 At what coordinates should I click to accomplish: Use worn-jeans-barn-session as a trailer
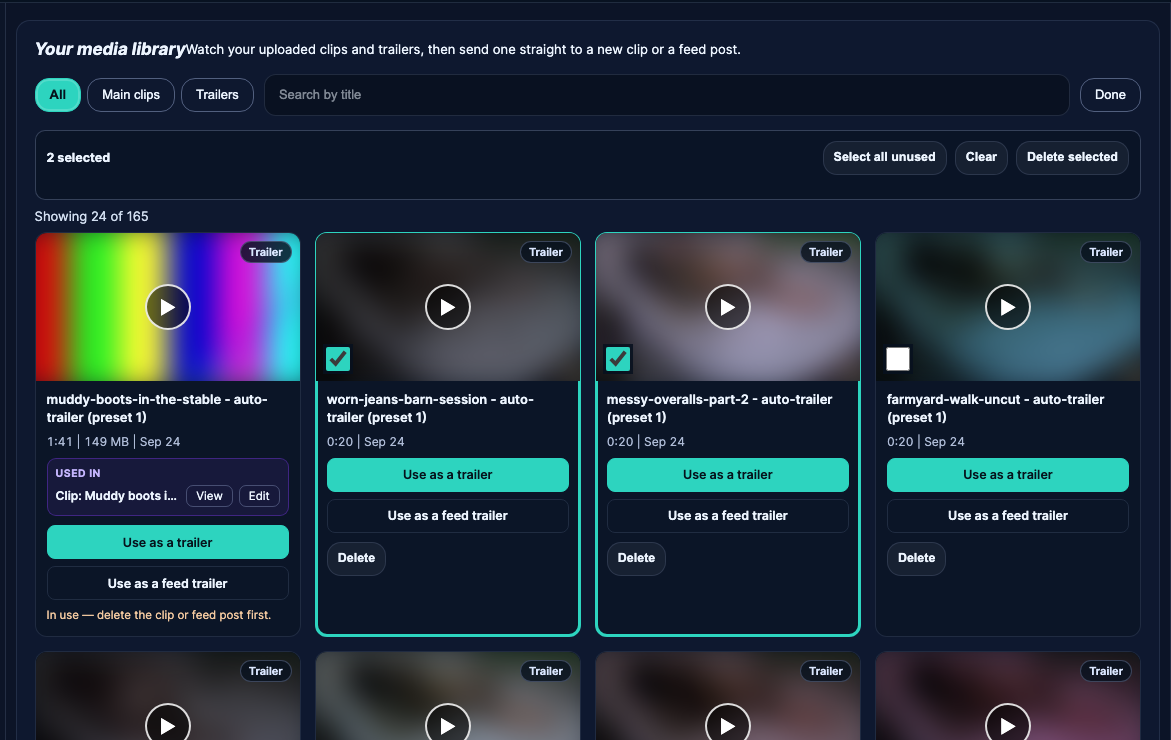click(448, 475)
